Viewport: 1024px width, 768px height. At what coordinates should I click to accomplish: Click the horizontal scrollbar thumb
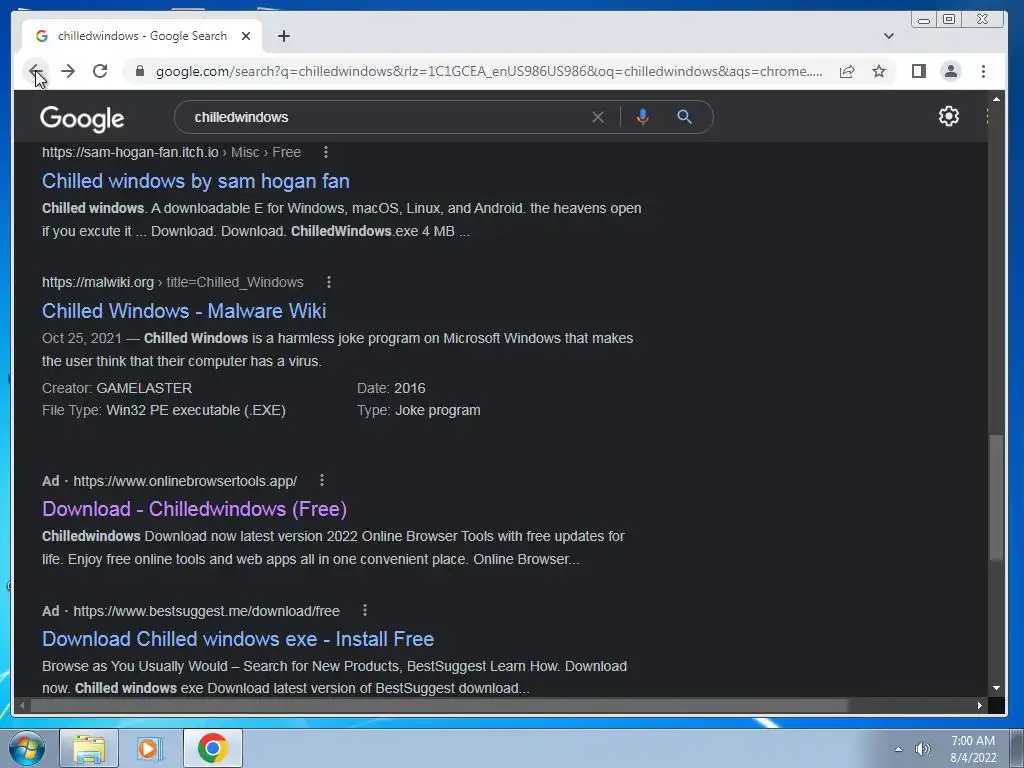[x=439, y=705]
